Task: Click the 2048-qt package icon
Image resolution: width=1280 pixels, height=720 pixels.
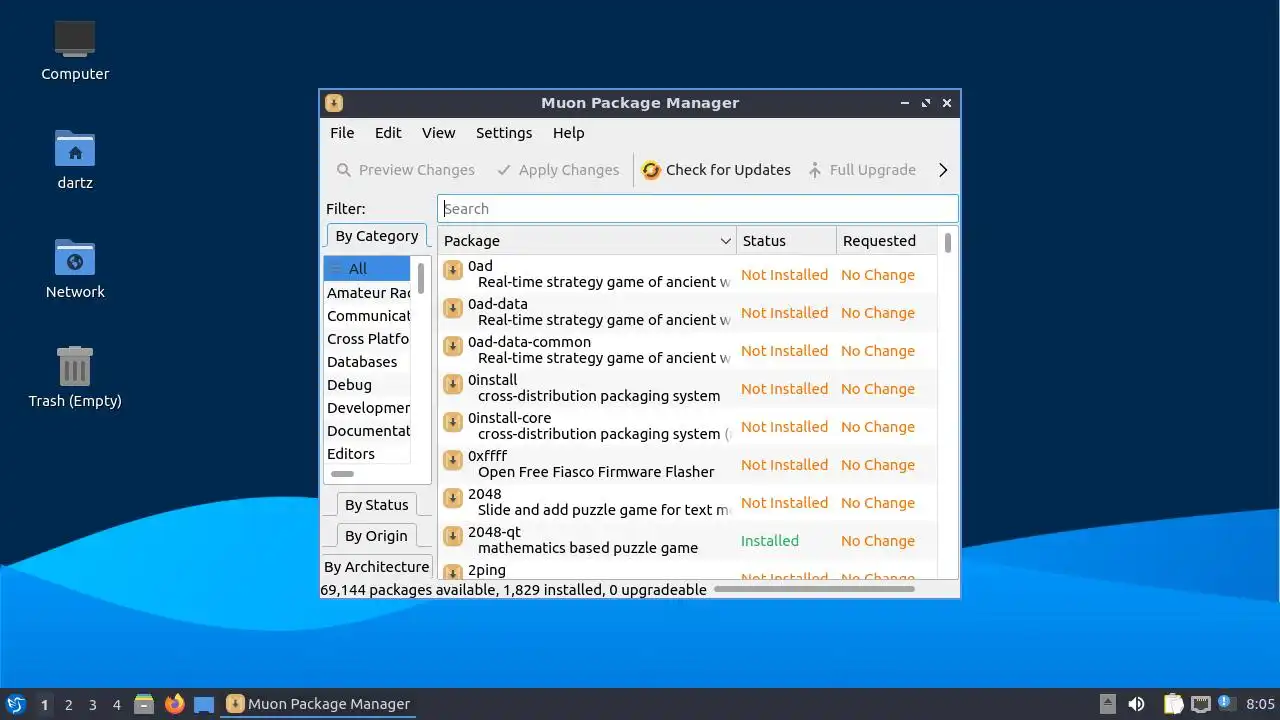Action: [x=453, y=537]
